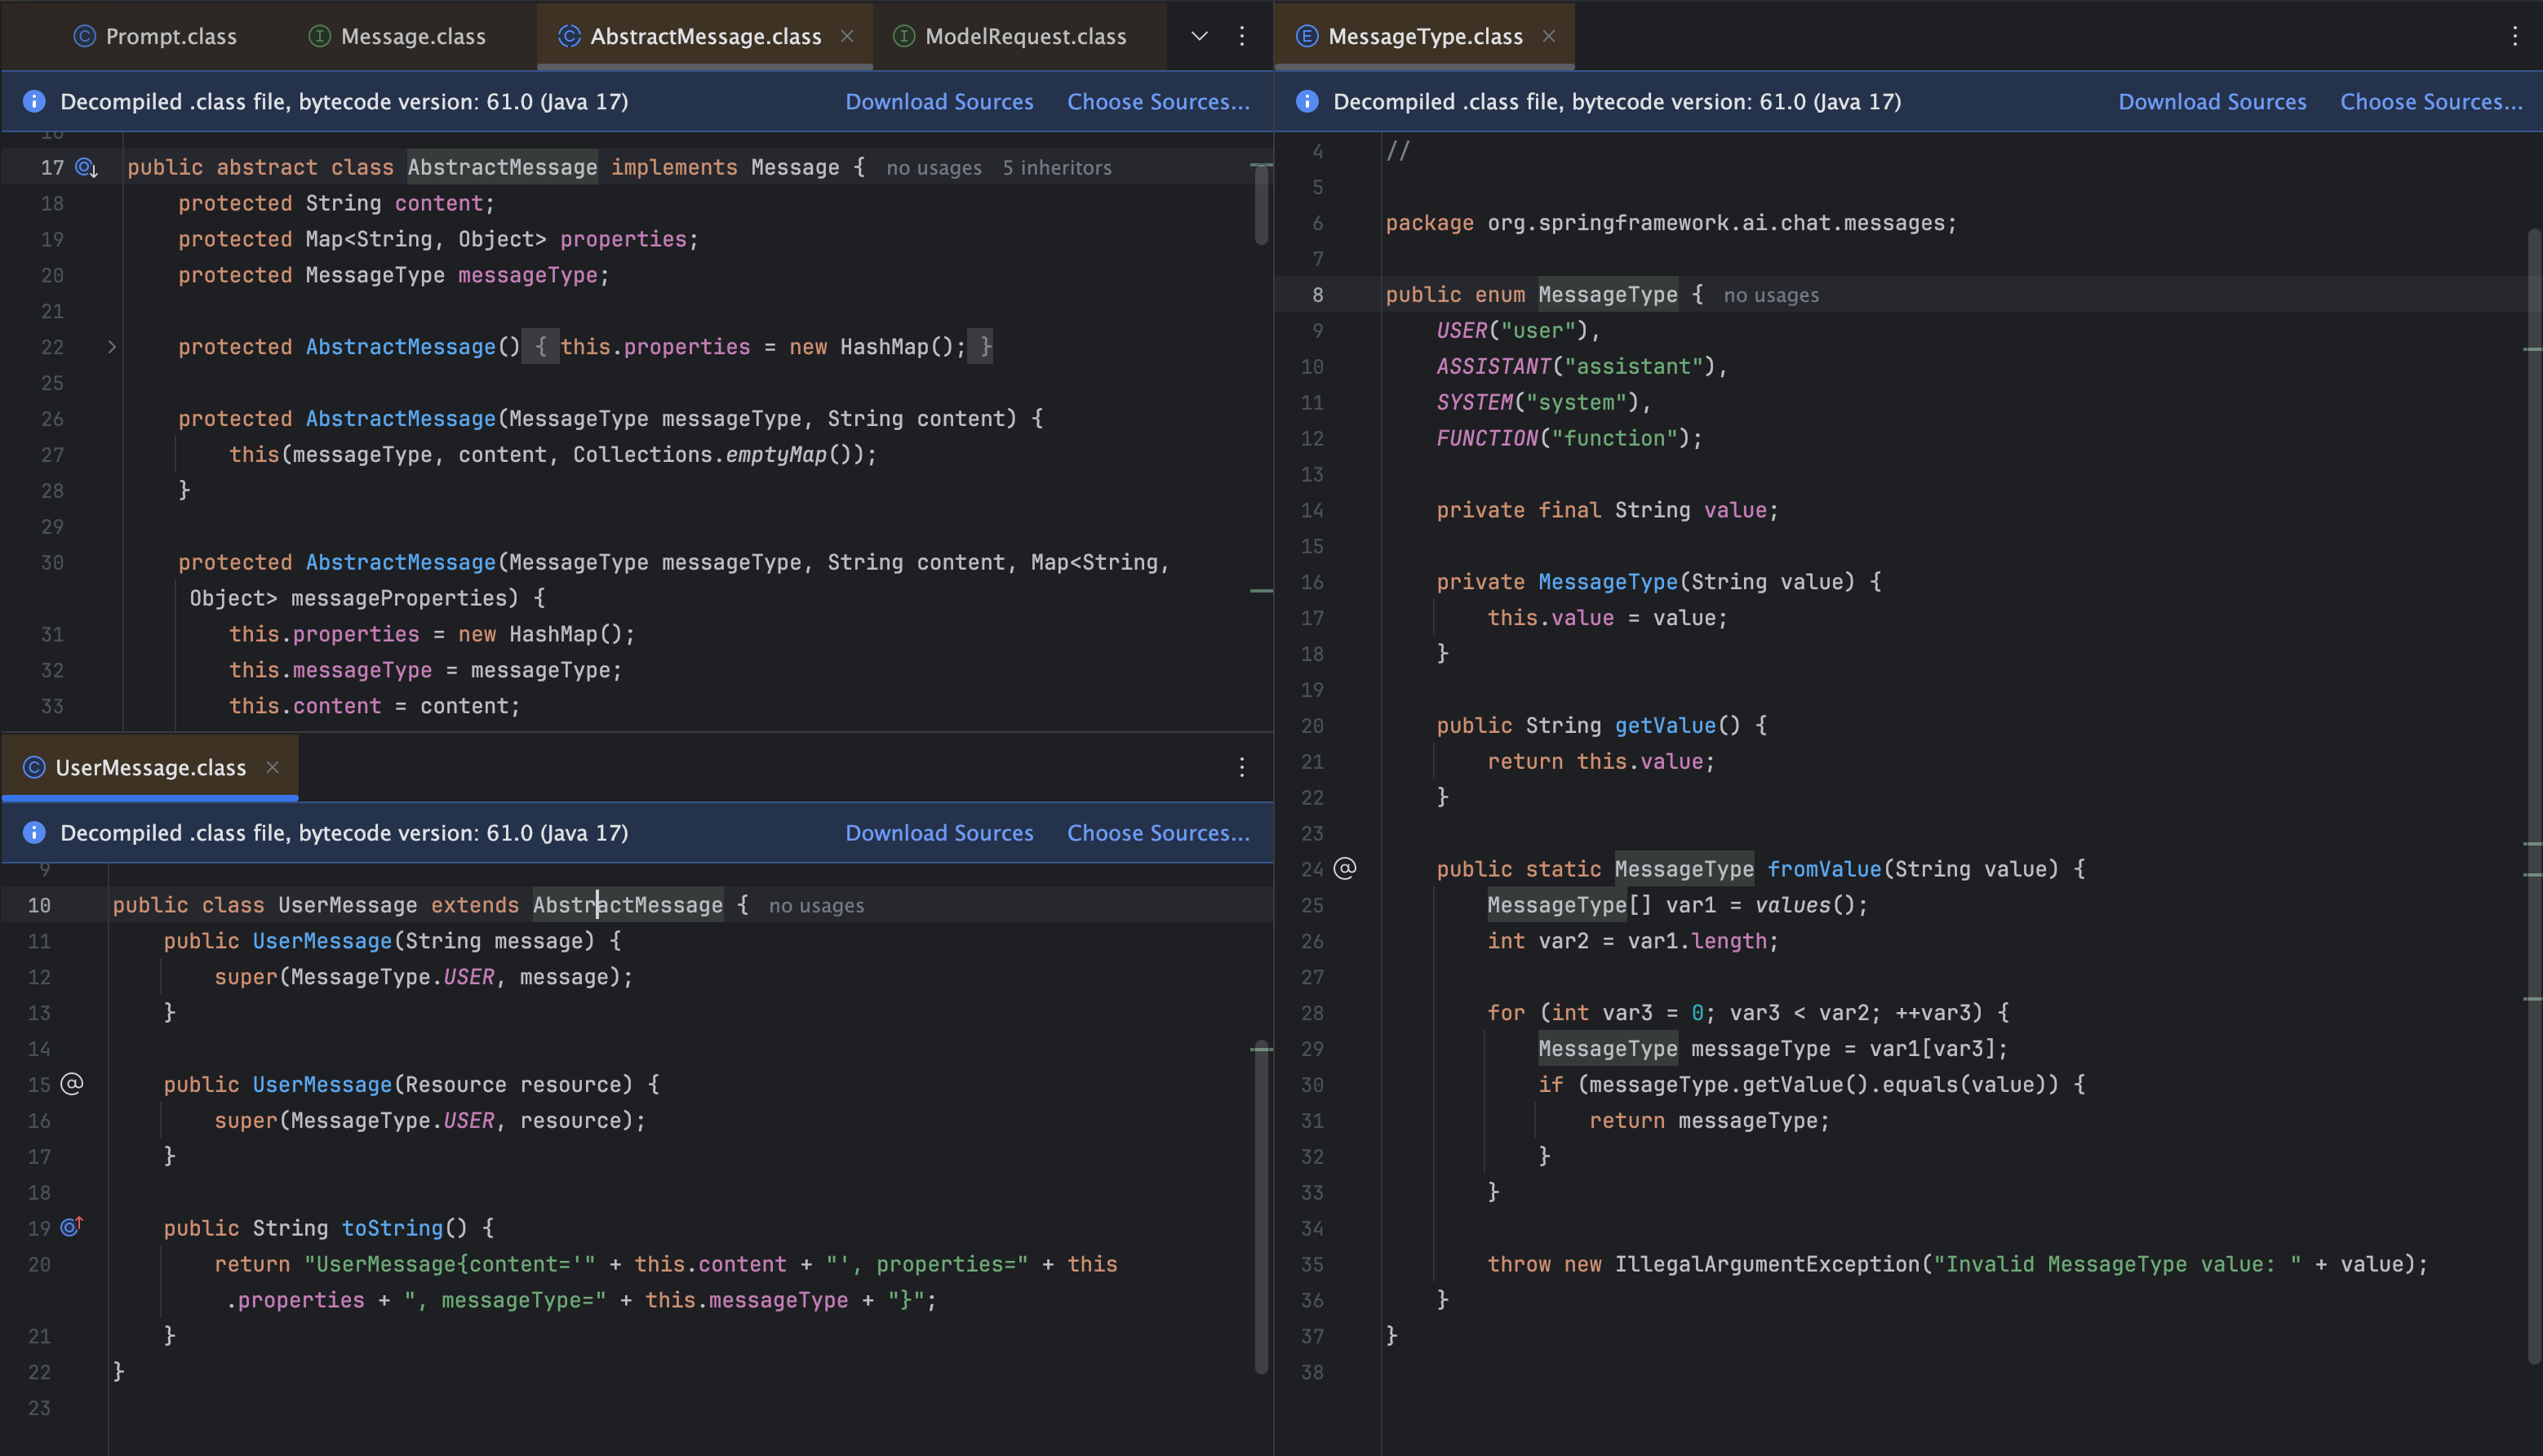Open the editor tab options beside the ModelRequest.class tab
2543x1456 pixels.
pyautogui.click(x=1242, y=37)
